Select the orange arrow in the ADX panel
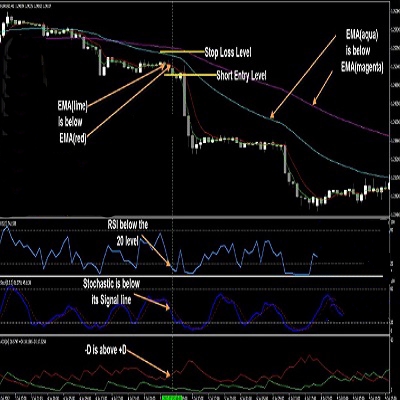 [149, 364]
